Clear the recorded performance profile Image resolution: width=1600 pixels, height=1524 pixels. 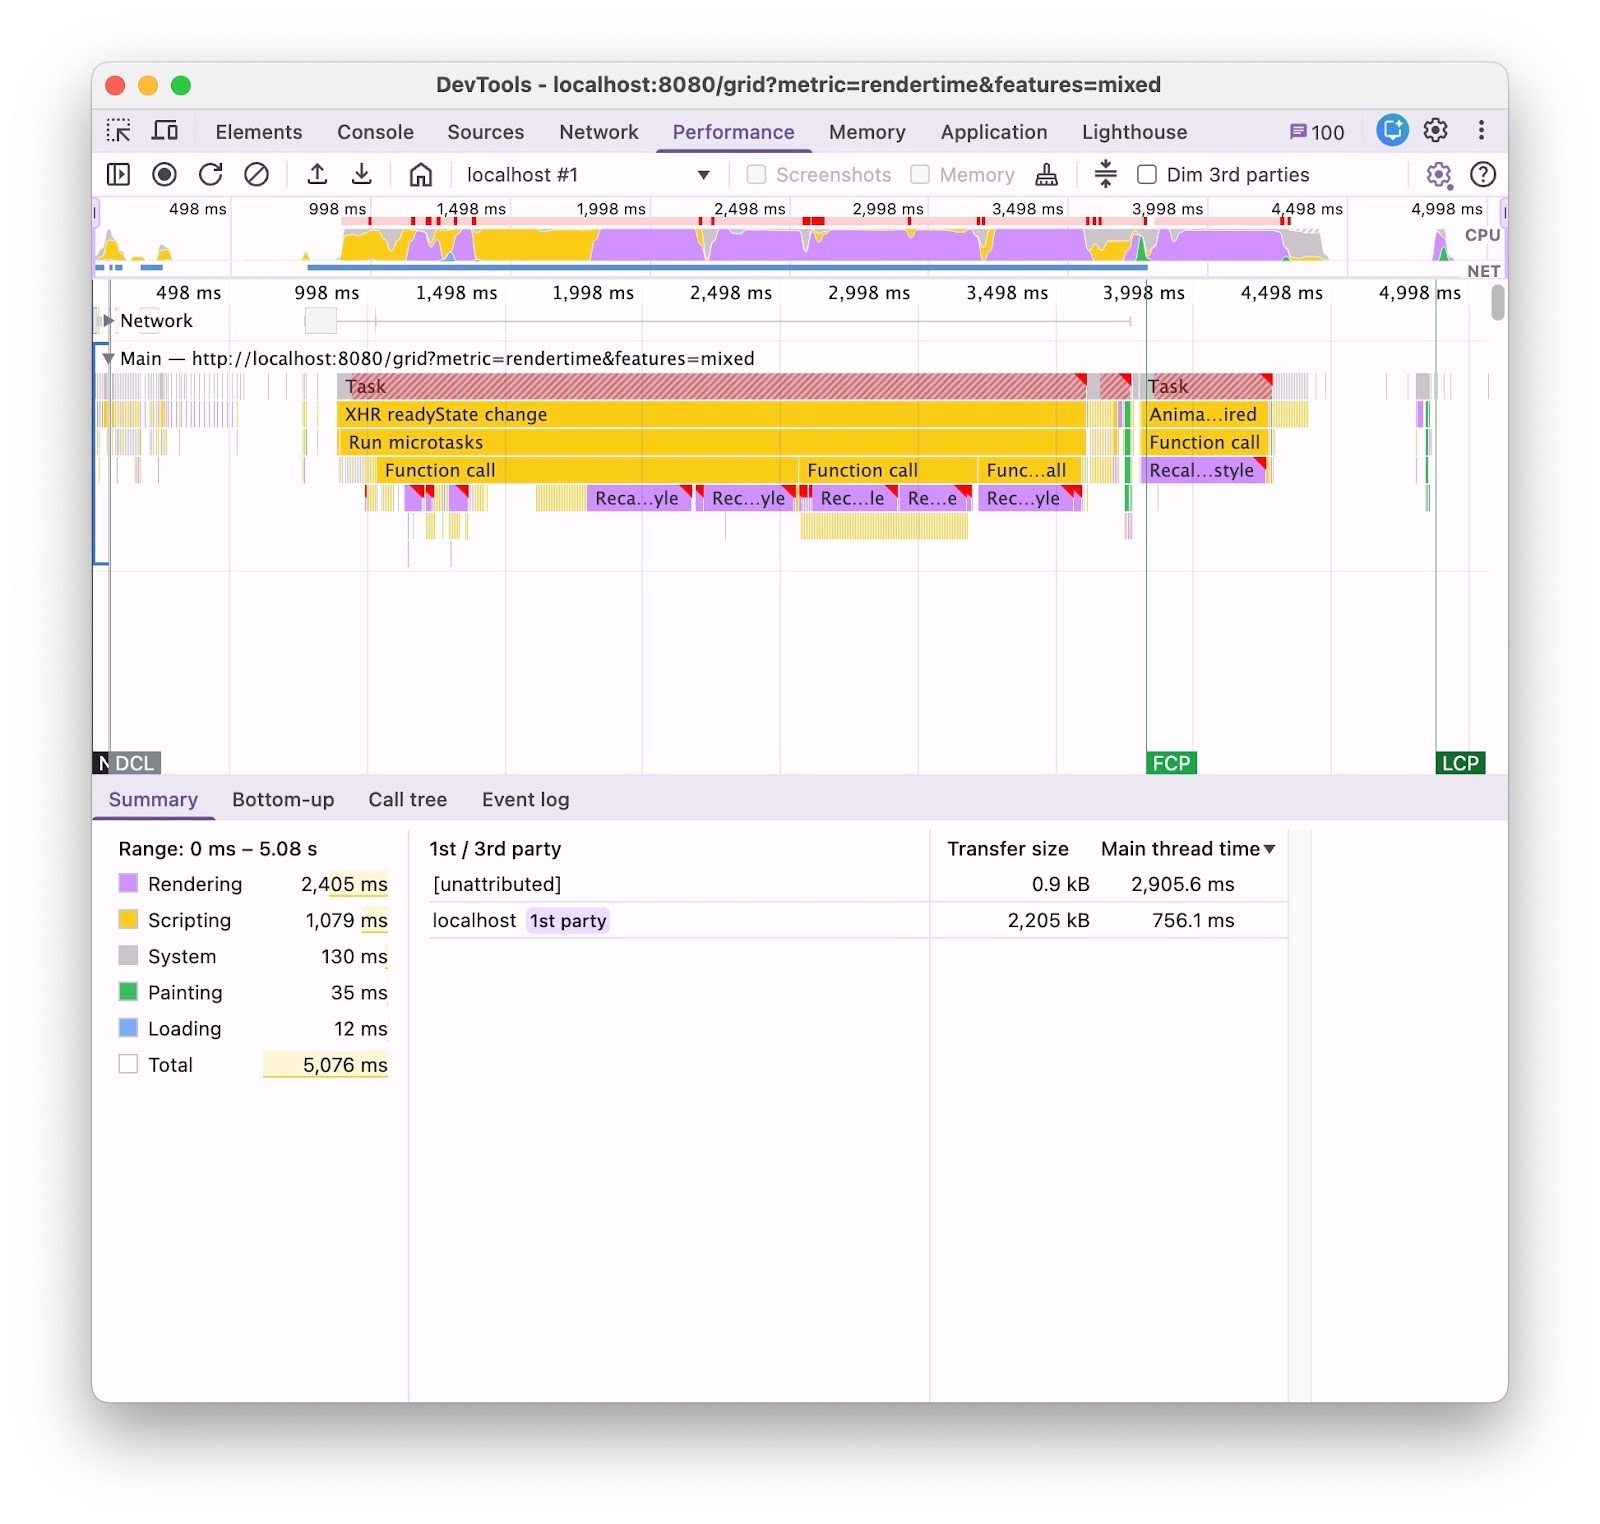(256, 175)
